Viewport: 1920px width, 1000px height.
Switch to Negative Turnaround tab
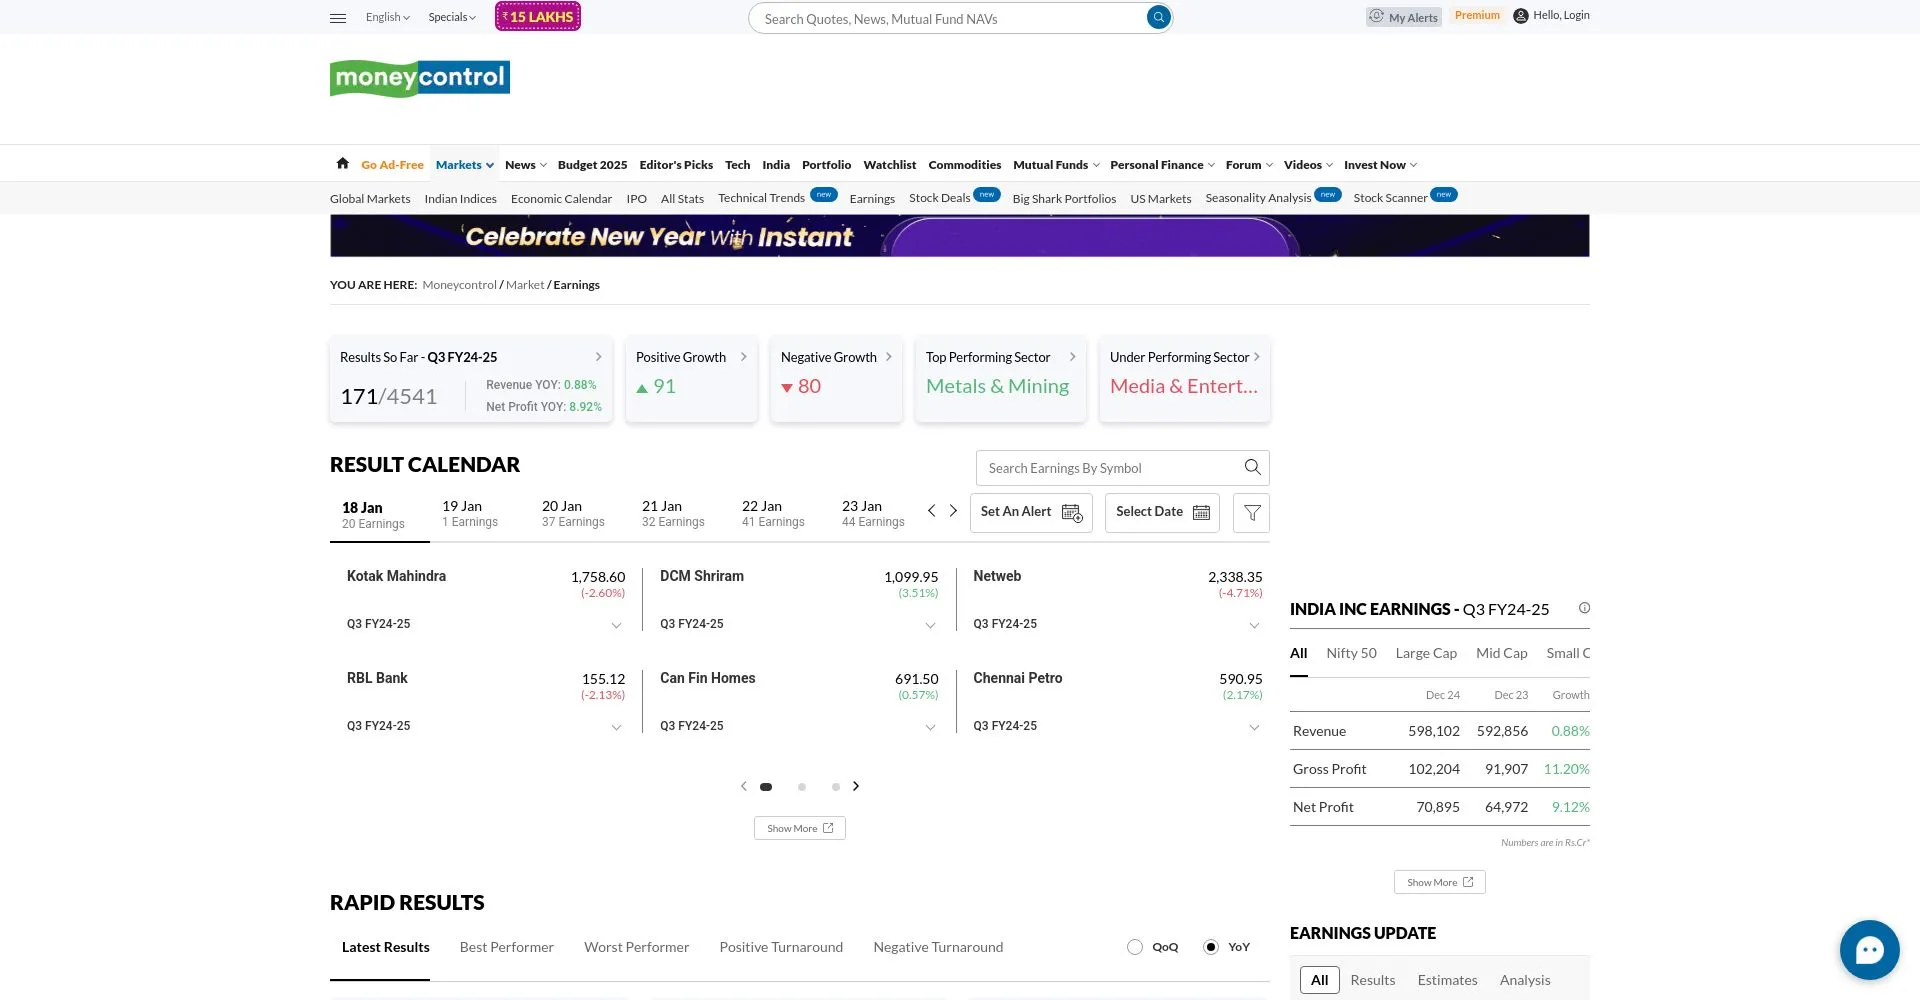[x=938, y=947]
